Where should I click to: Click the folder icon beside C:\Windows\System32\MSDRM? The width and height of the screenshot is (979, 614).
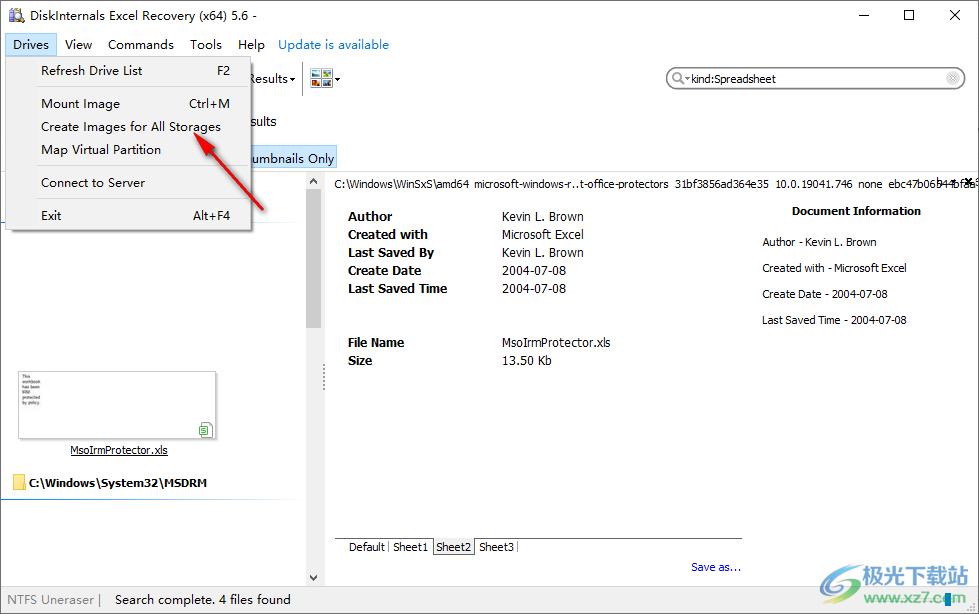(19, 482)
